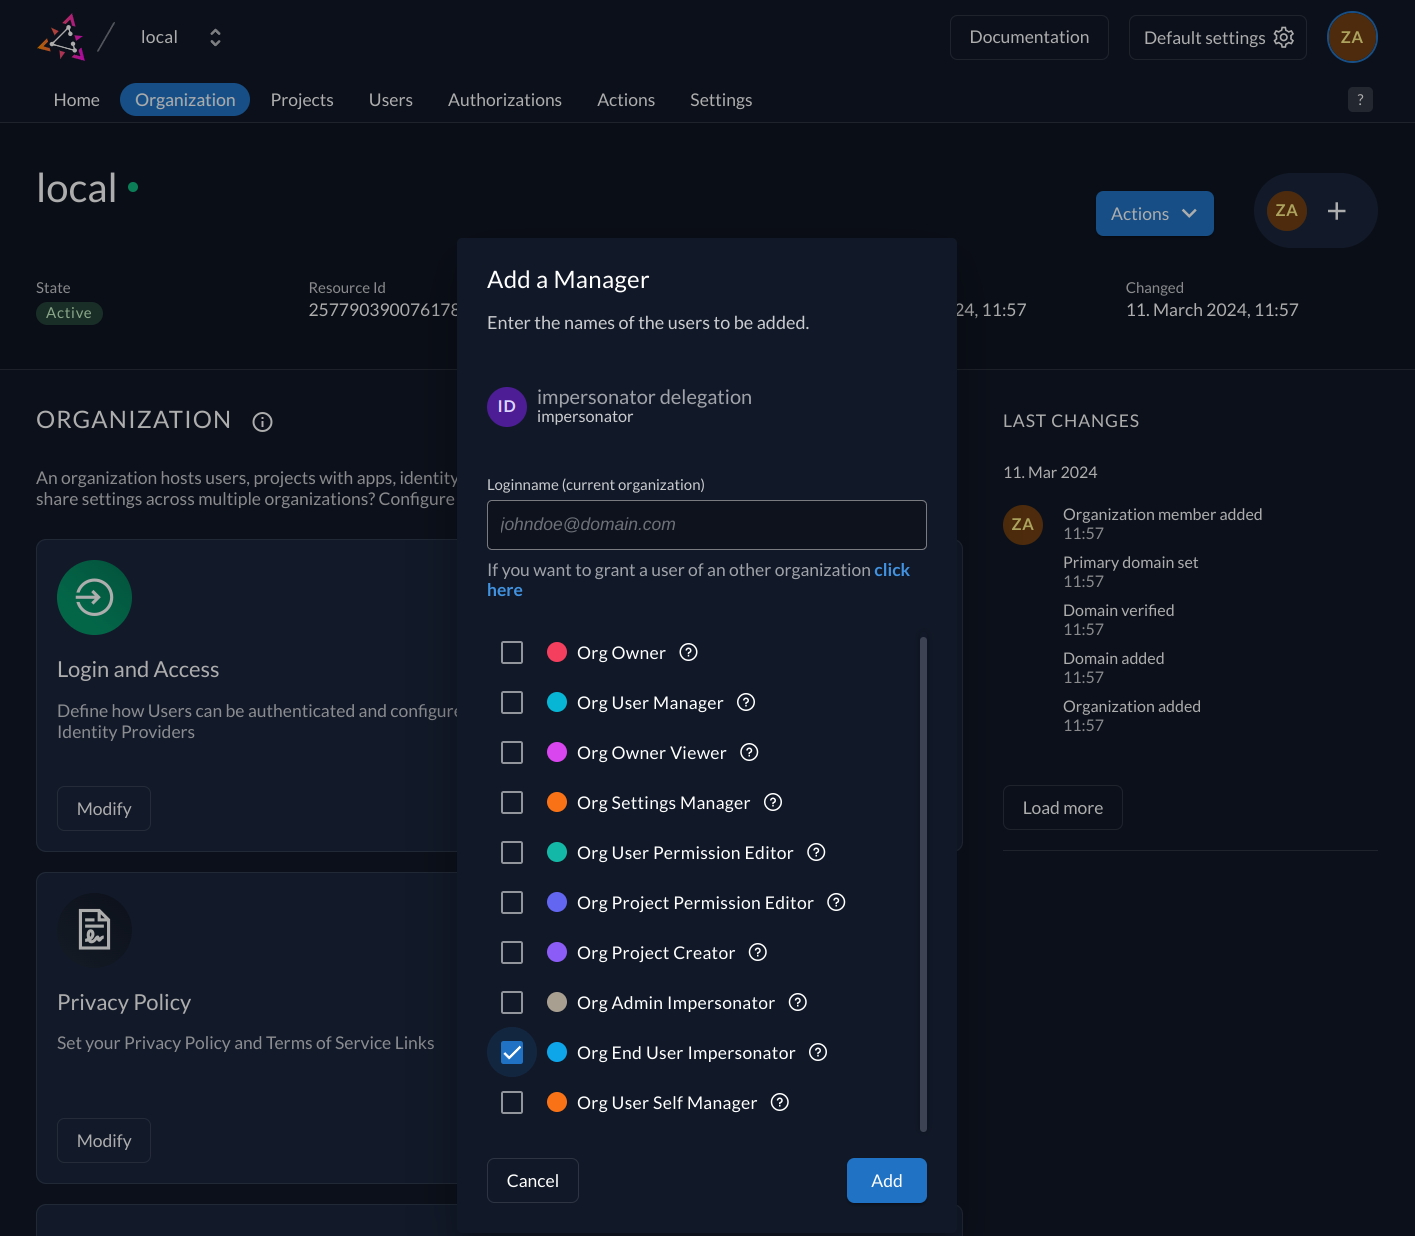
Task: Open your ZA account avatar menu
Action: click(x=1352, y=37)
